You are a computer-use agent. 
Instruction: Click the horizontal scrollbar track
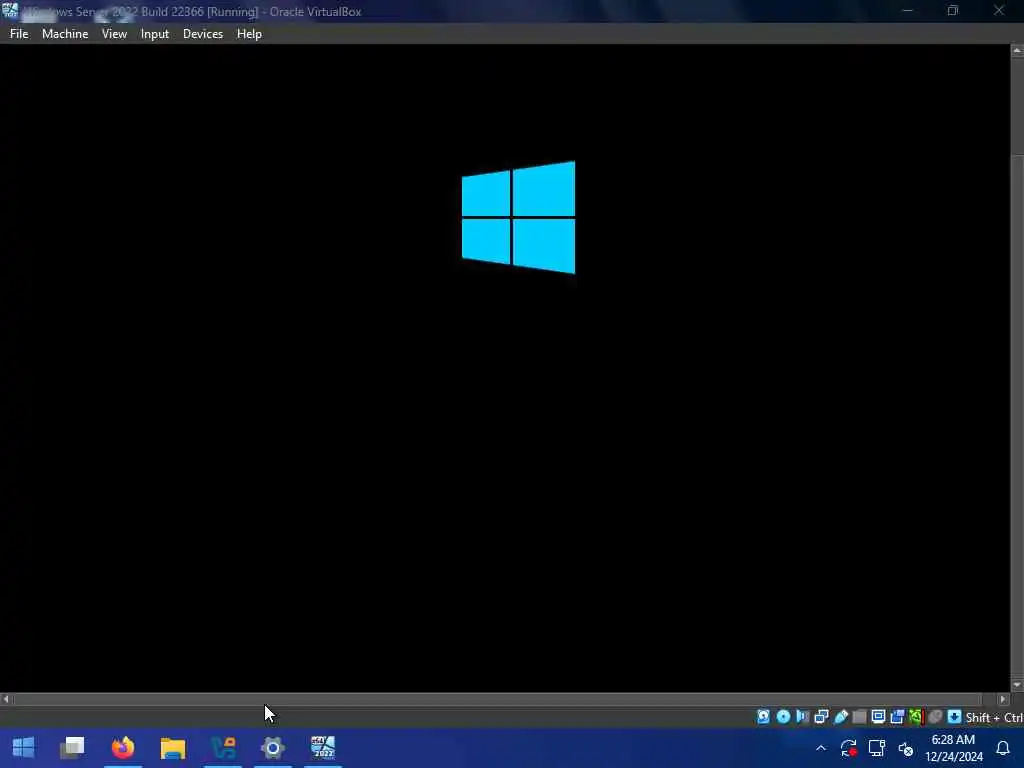click(498, 699)
